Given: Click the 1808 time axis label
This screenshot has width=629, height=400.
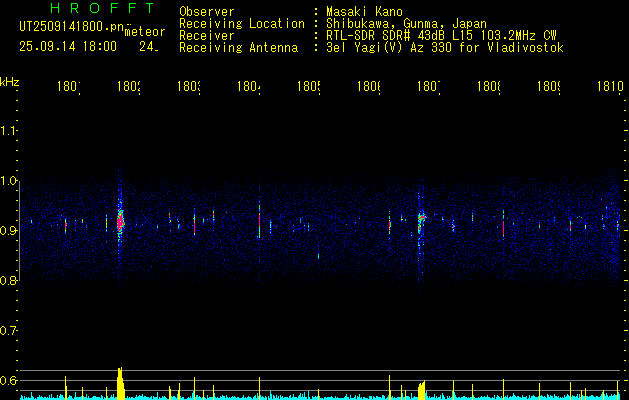Looking at the screenshot, I should tap(489, 86).
